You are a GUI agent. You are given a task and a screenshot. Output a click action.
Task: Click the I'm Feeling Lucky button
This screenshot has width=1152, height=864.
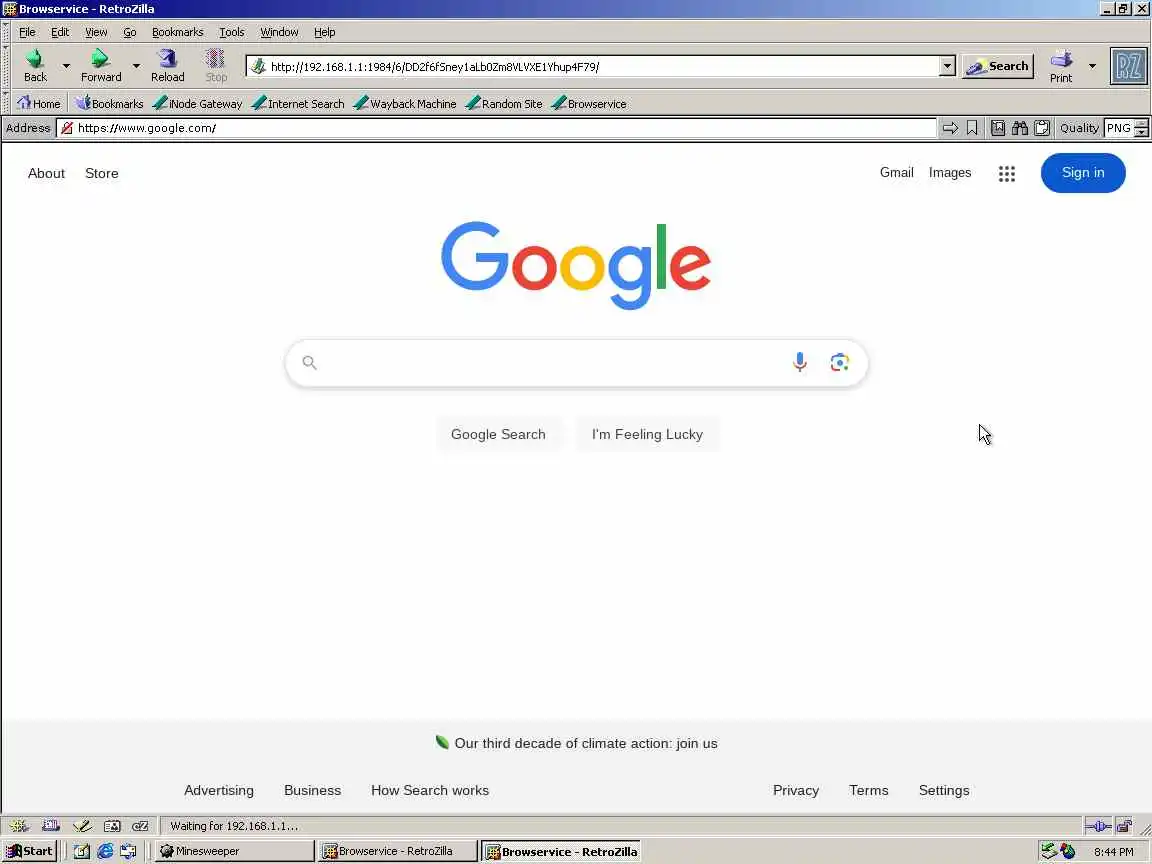(647, 434)
